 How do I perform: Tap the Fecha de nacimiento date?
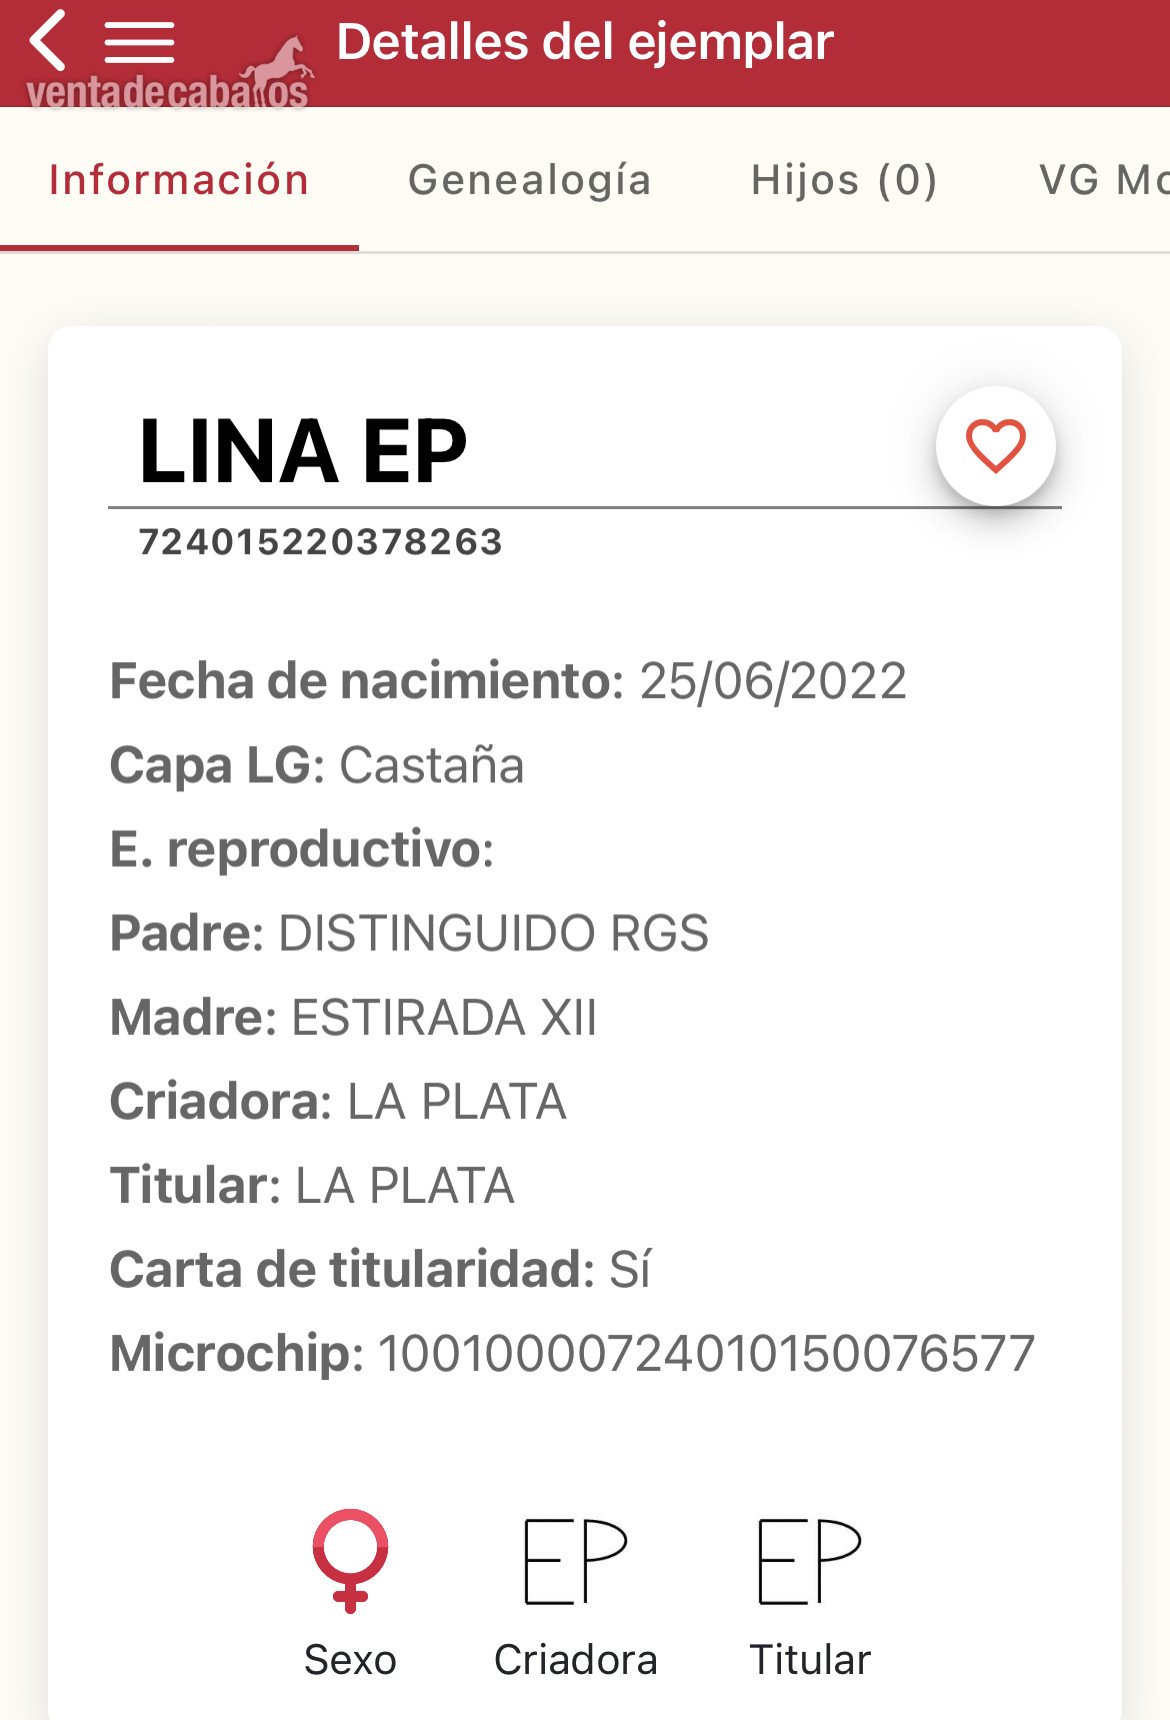(773, 681)
